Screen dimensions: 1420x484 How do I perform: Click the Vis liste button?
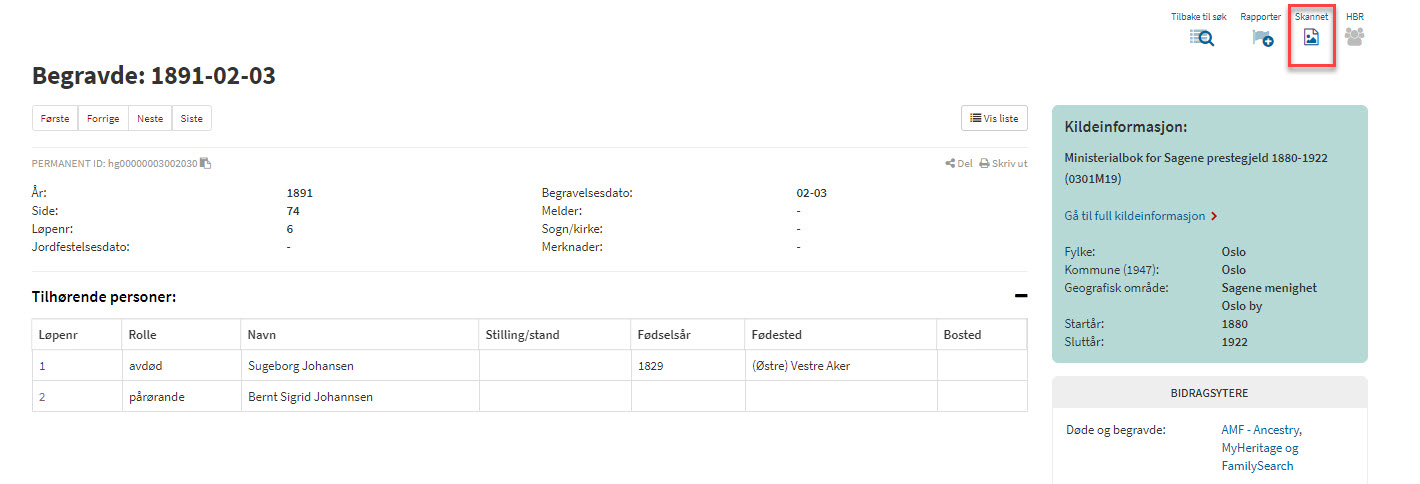[x=994, y=118]
